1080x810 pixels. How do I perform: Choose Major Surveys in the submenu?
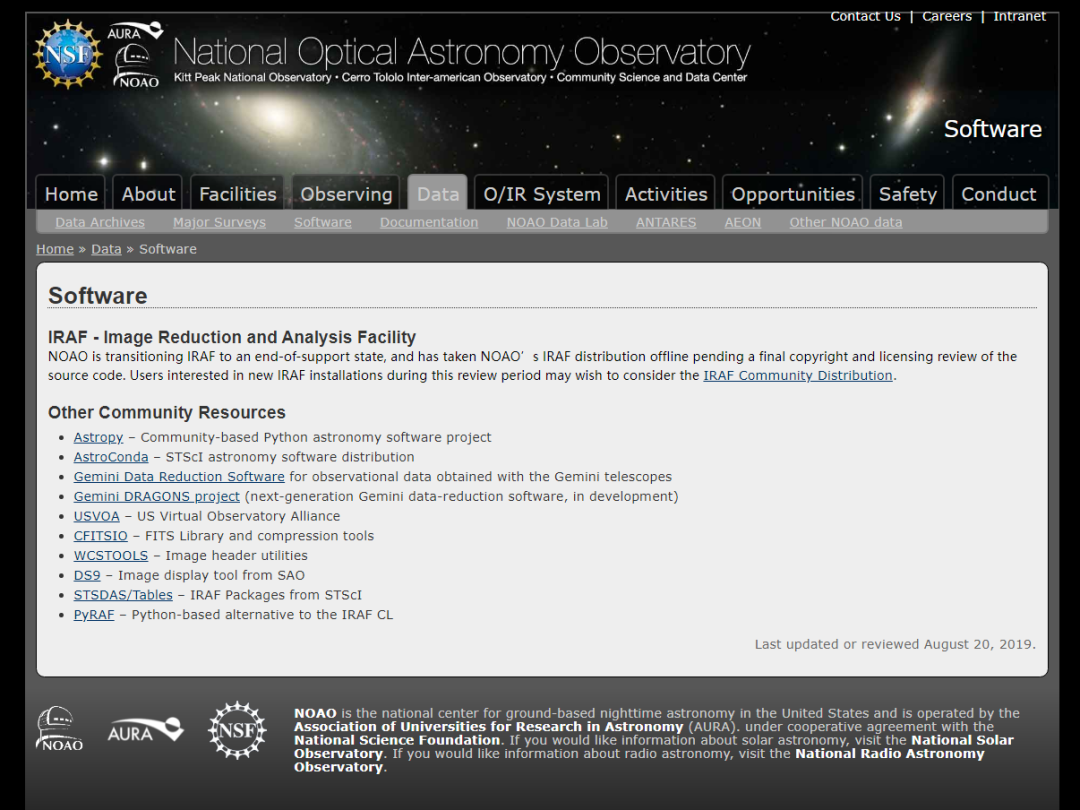[x=219, y=222]
